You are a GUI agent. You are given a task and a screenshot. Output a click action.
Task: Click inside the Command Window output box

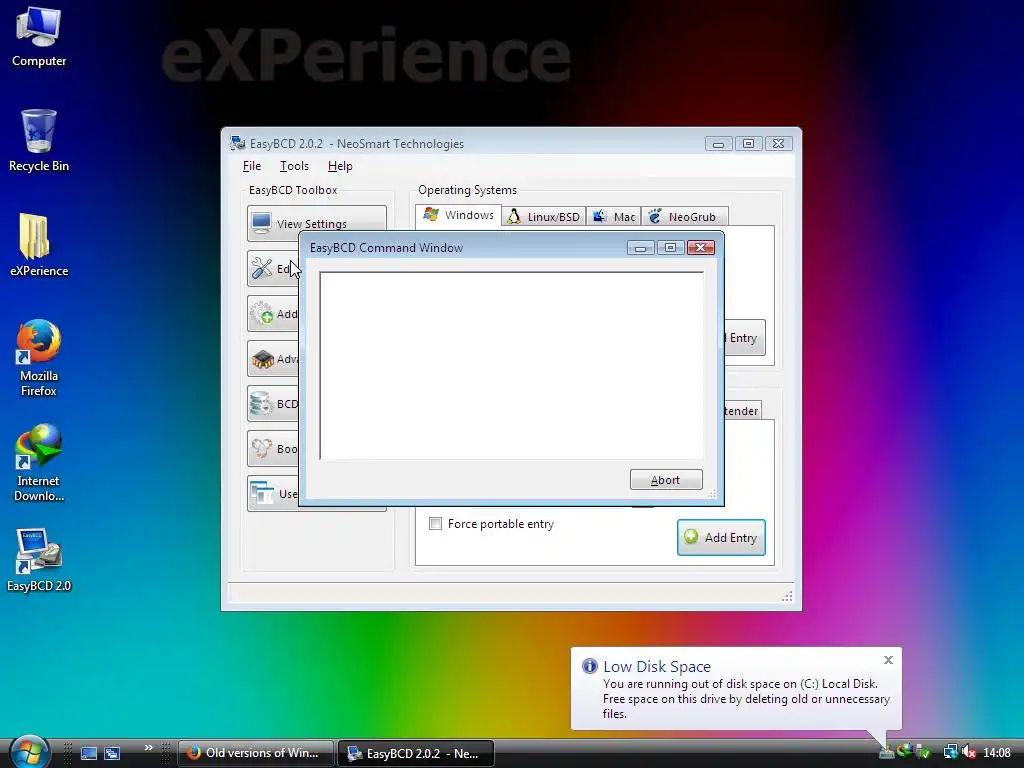[511, 366]
